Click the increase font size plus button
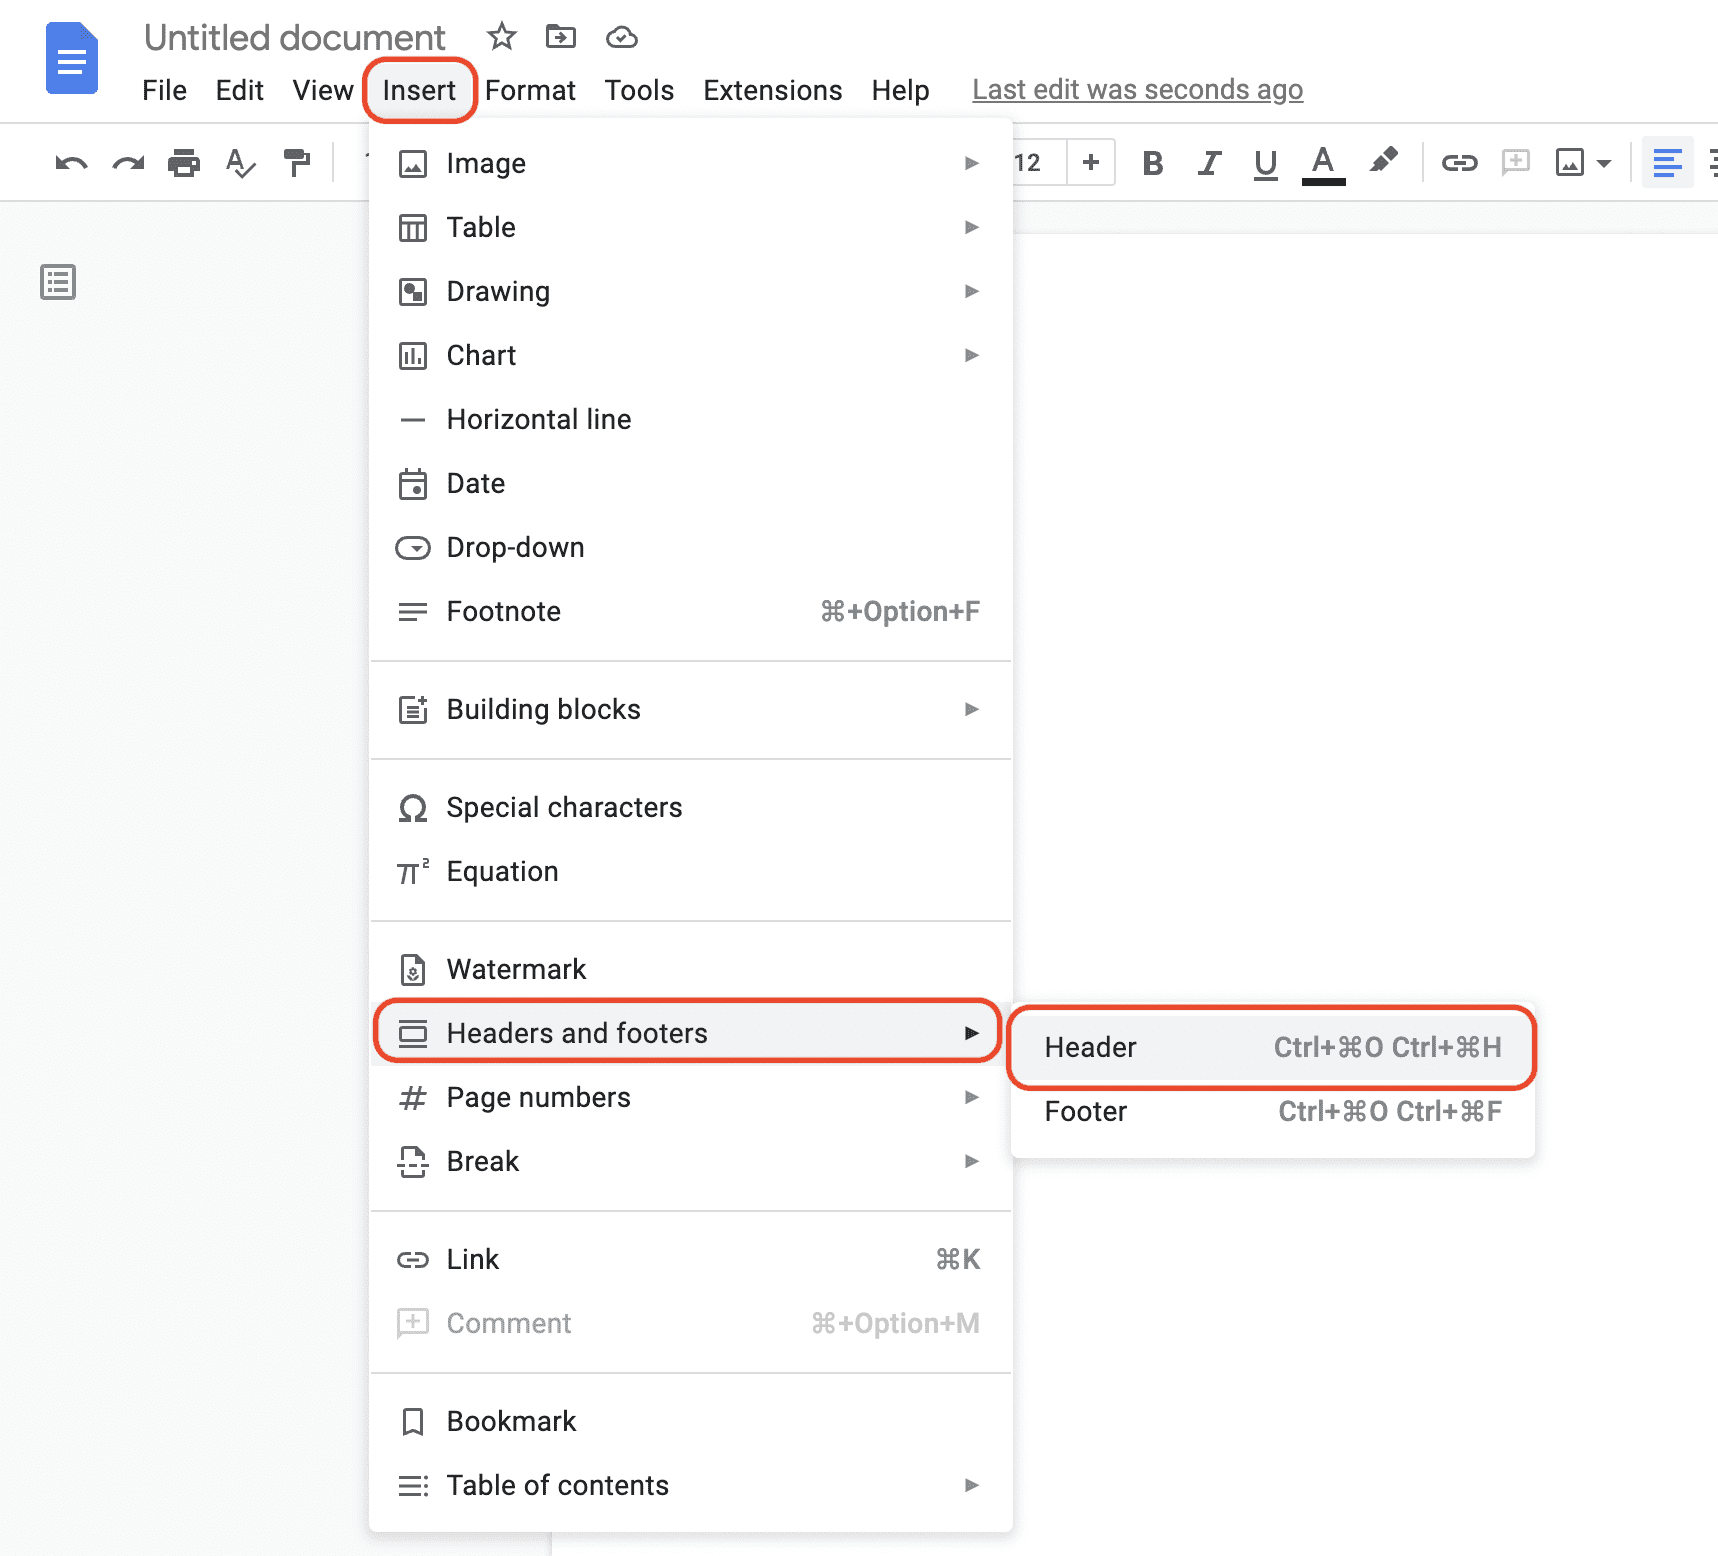Image resolution: width=1718 pixels, height=1556 pixels. pyautogui.click(x=1091, y=163)
